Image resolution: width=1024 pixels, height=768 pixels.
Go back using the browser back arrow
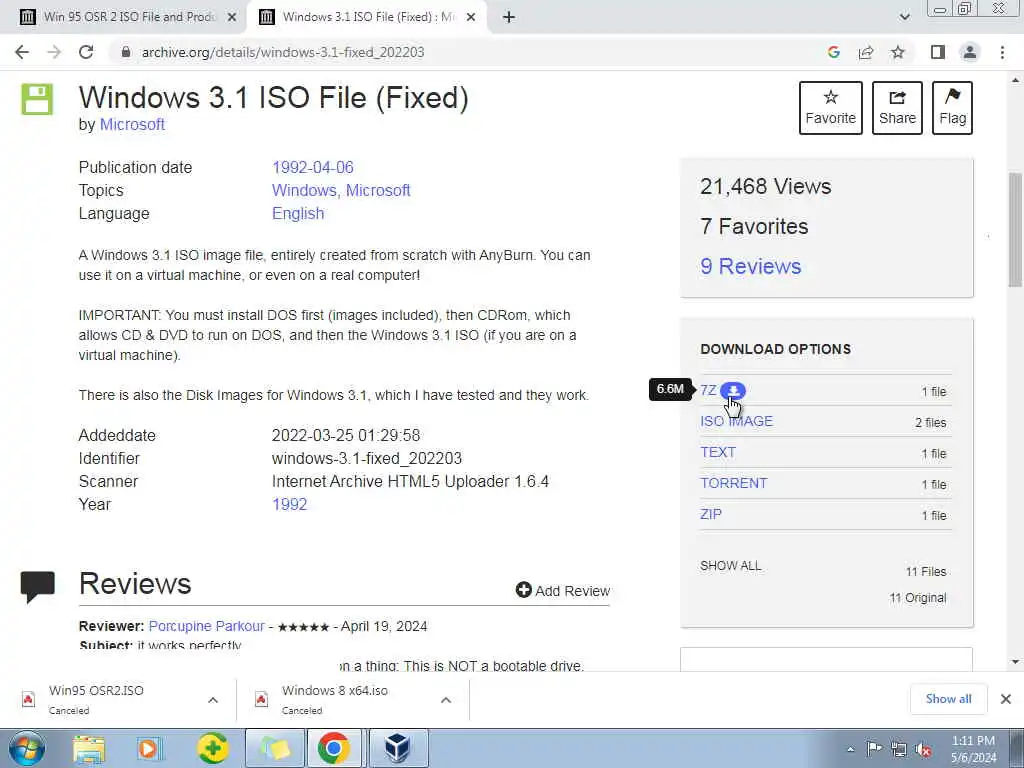pyautogui.click(x=22, y=52)
